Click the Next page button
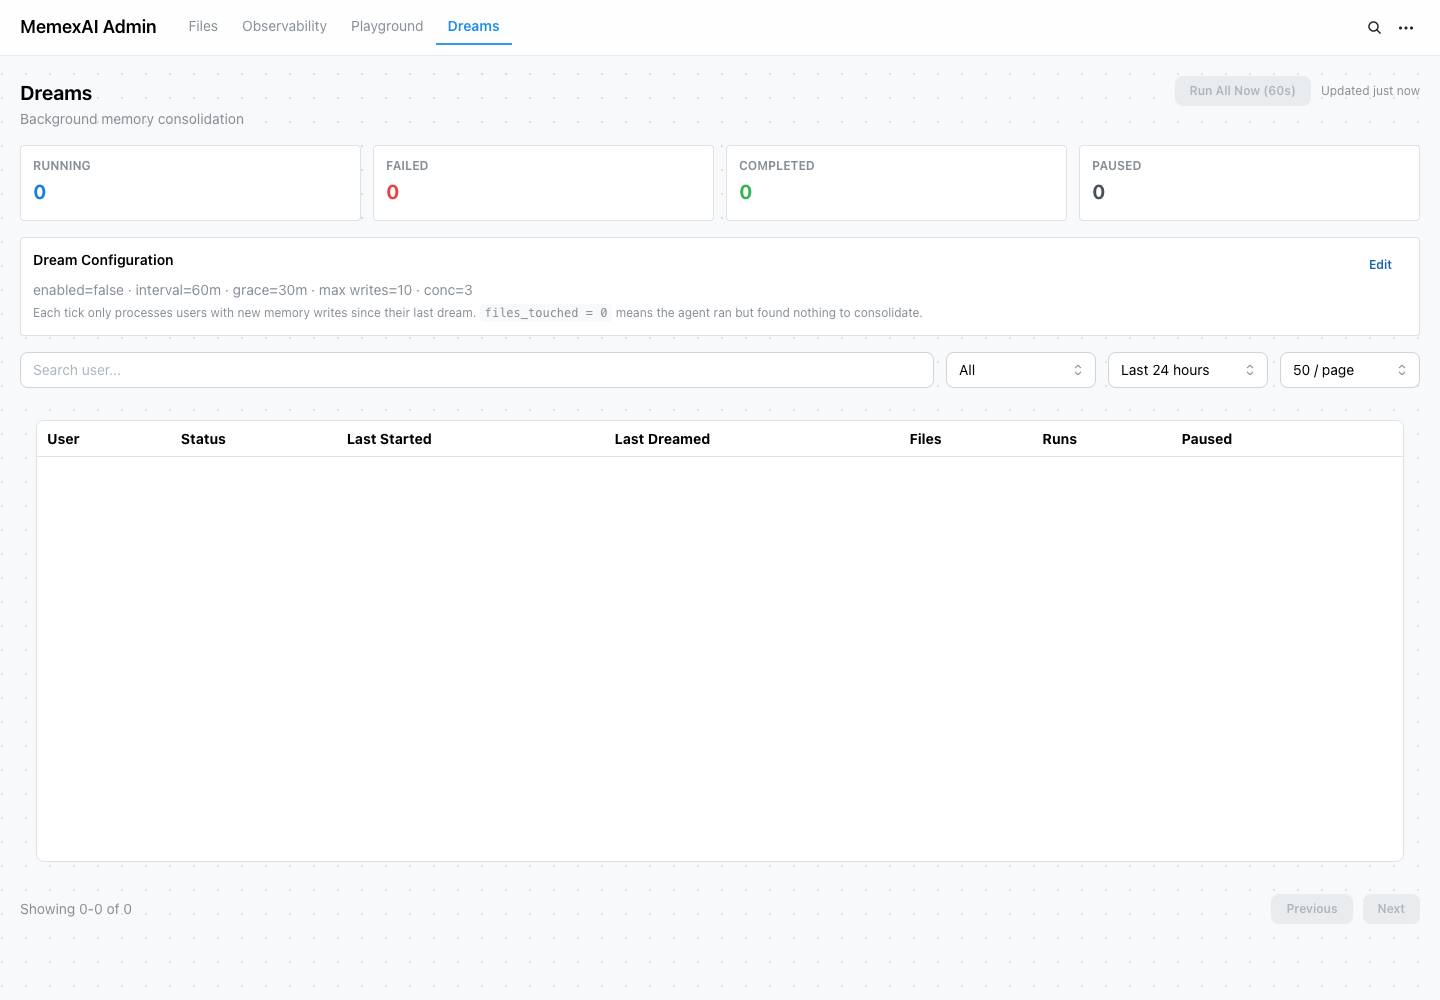 coord(1391,909)
